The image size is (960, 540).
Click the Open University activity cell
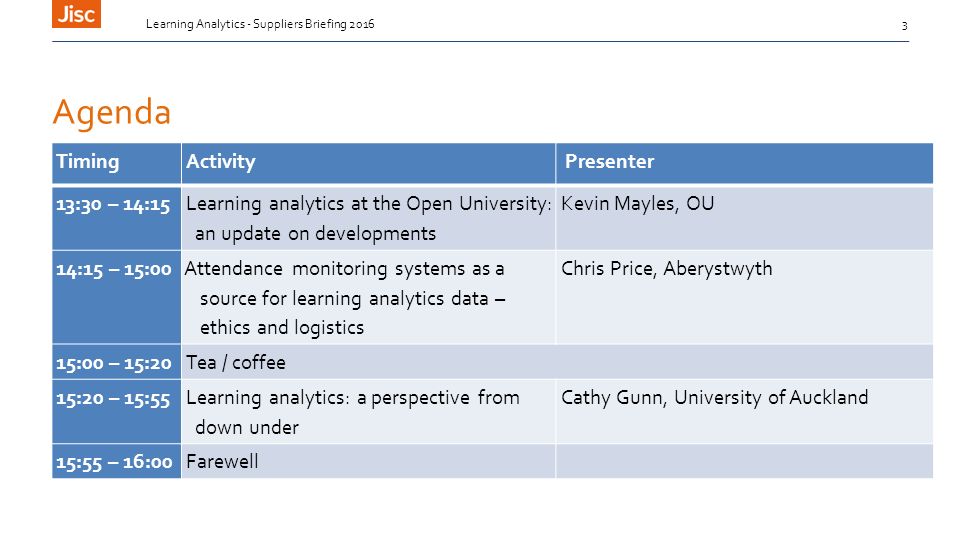click(x=369, y=218)
